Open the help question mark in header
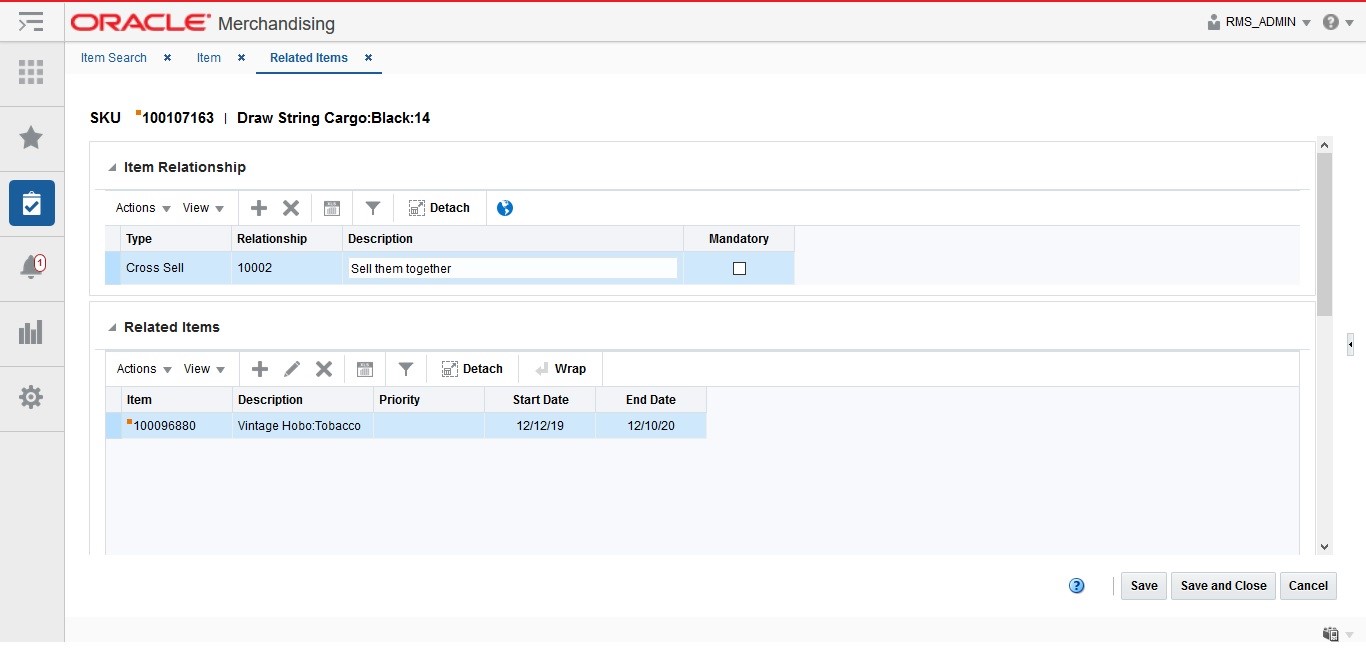The image size is (1366, 649). pos(1331,22)
